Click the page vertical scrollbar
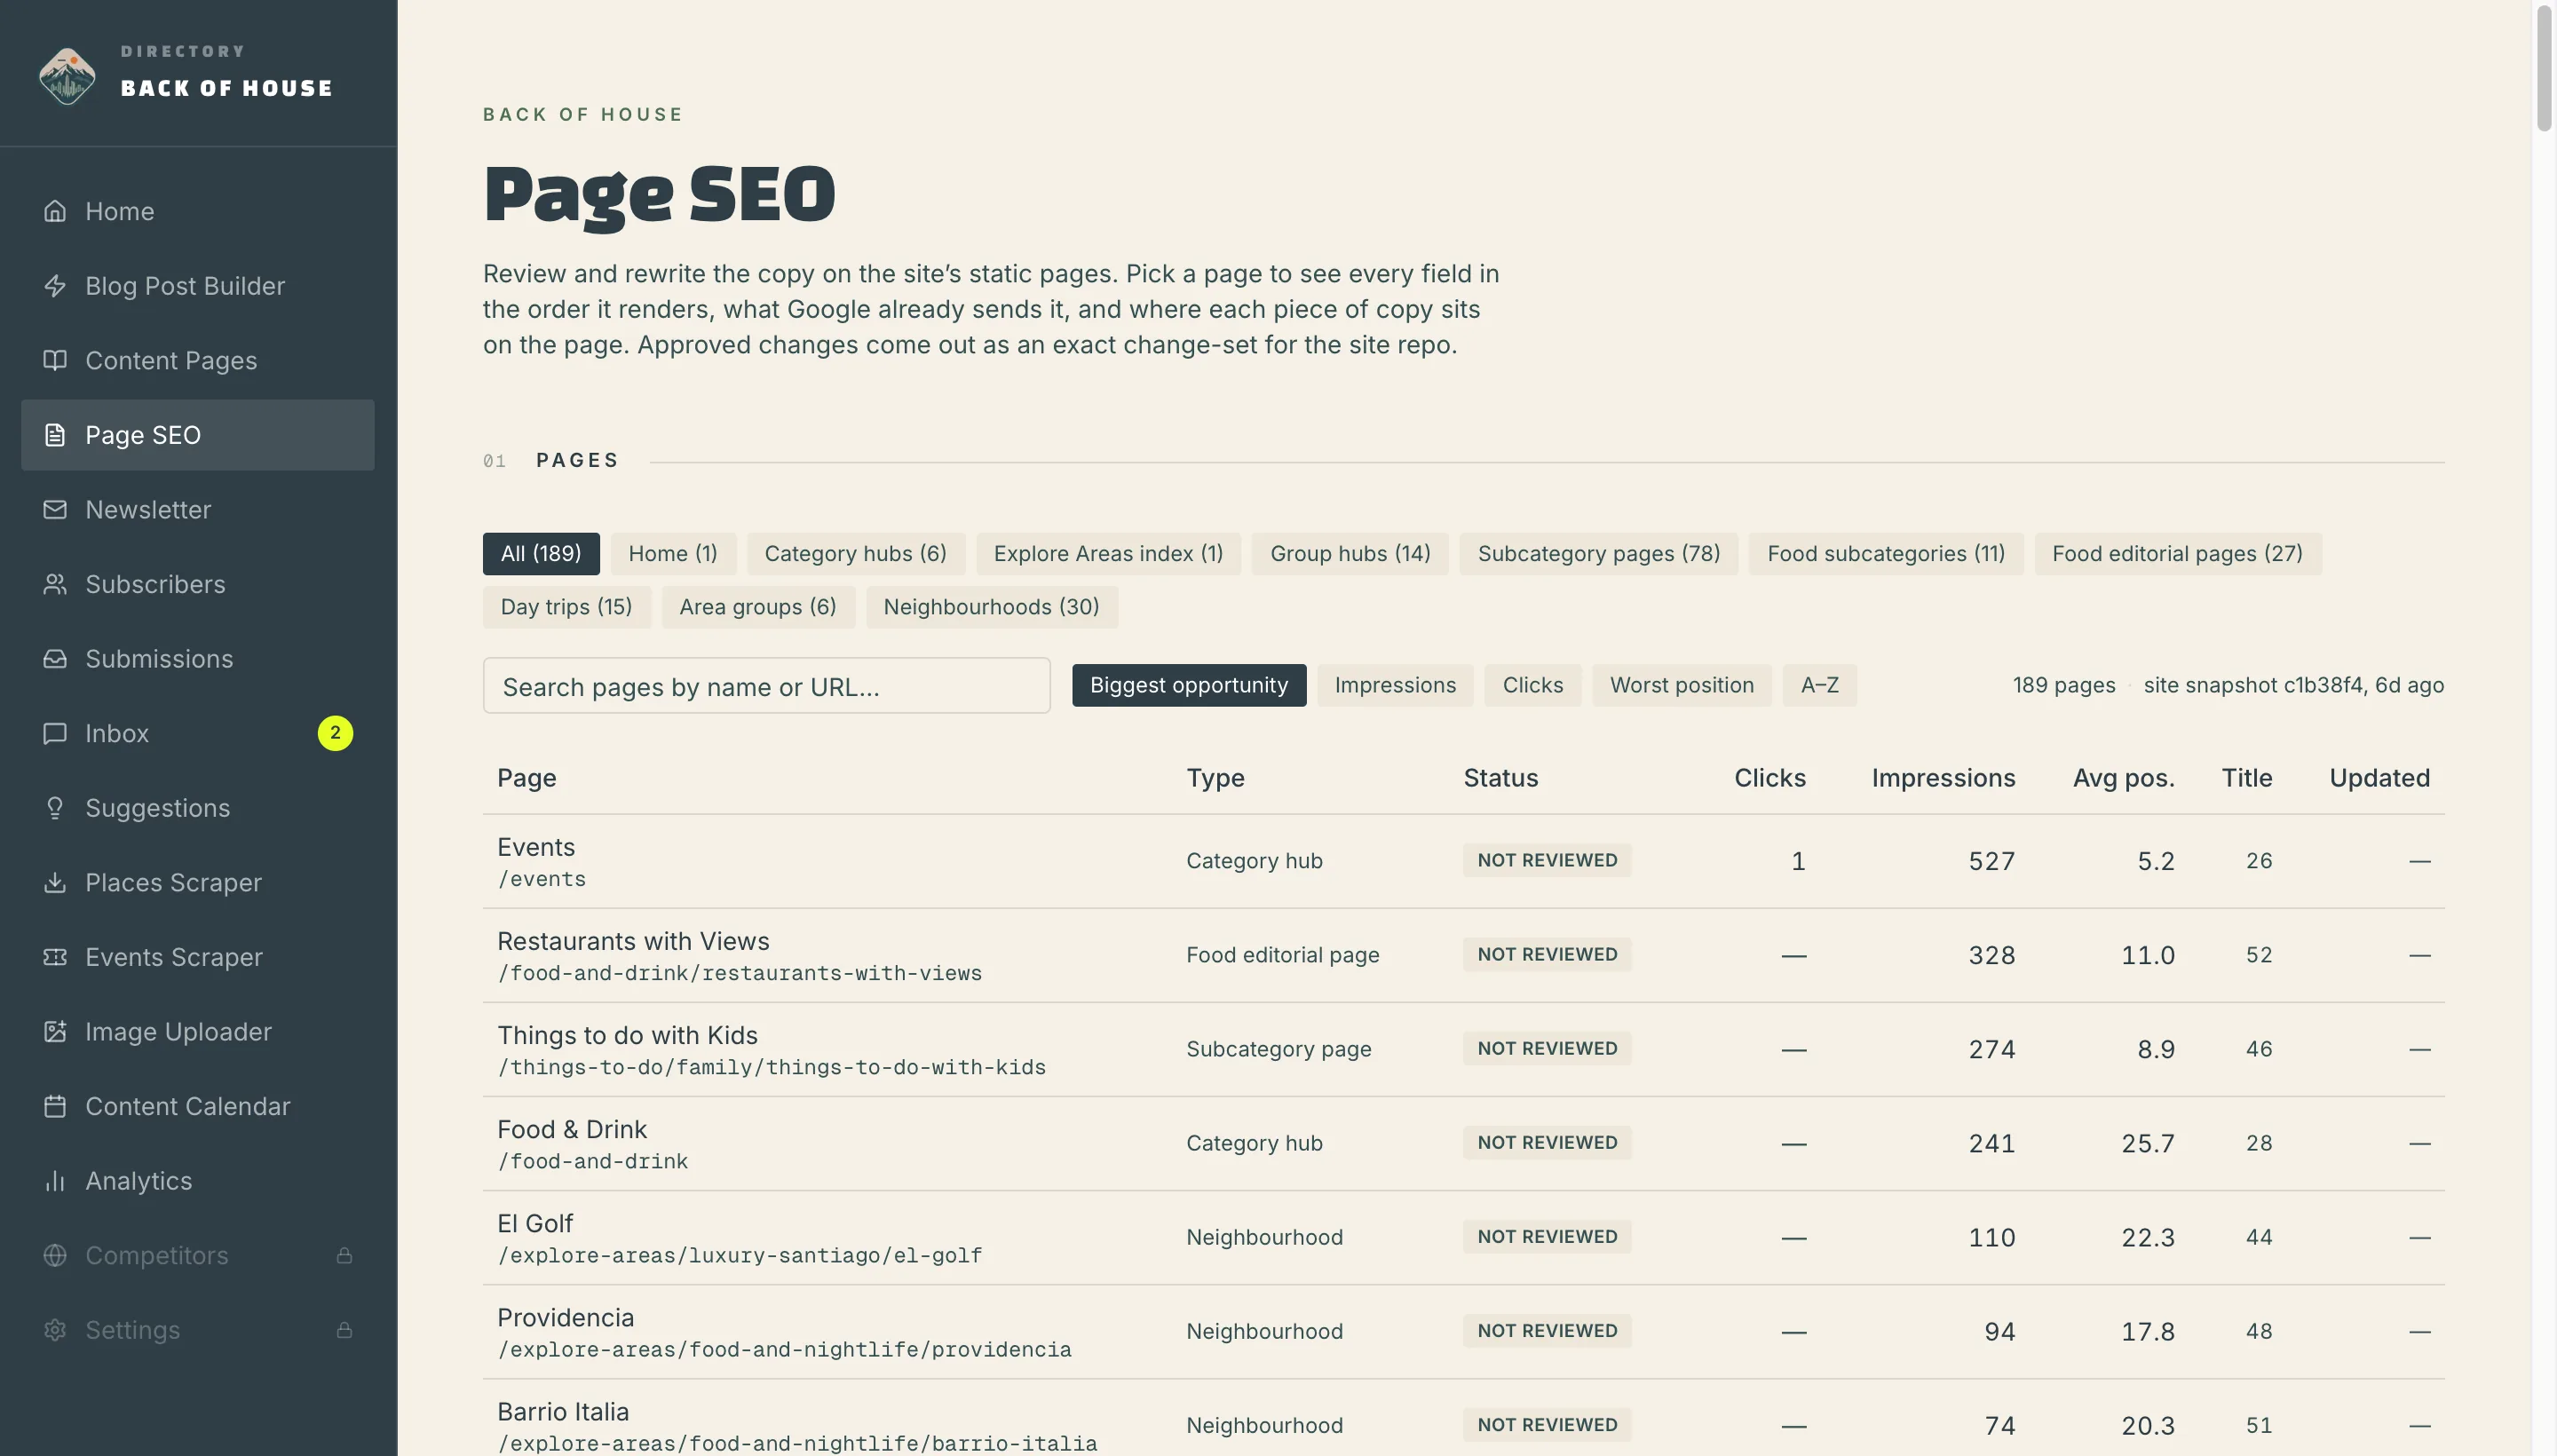Screen dimensions: 2557x1456 tap(2545, 68)
